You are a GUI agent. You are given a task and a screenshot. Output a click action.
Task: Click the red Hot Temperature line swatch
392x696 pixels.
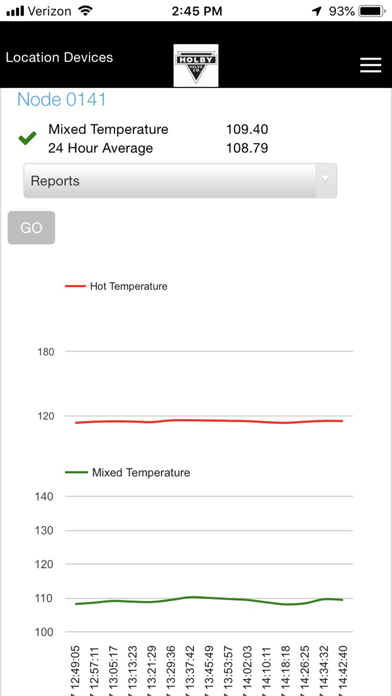coord(75,286)
